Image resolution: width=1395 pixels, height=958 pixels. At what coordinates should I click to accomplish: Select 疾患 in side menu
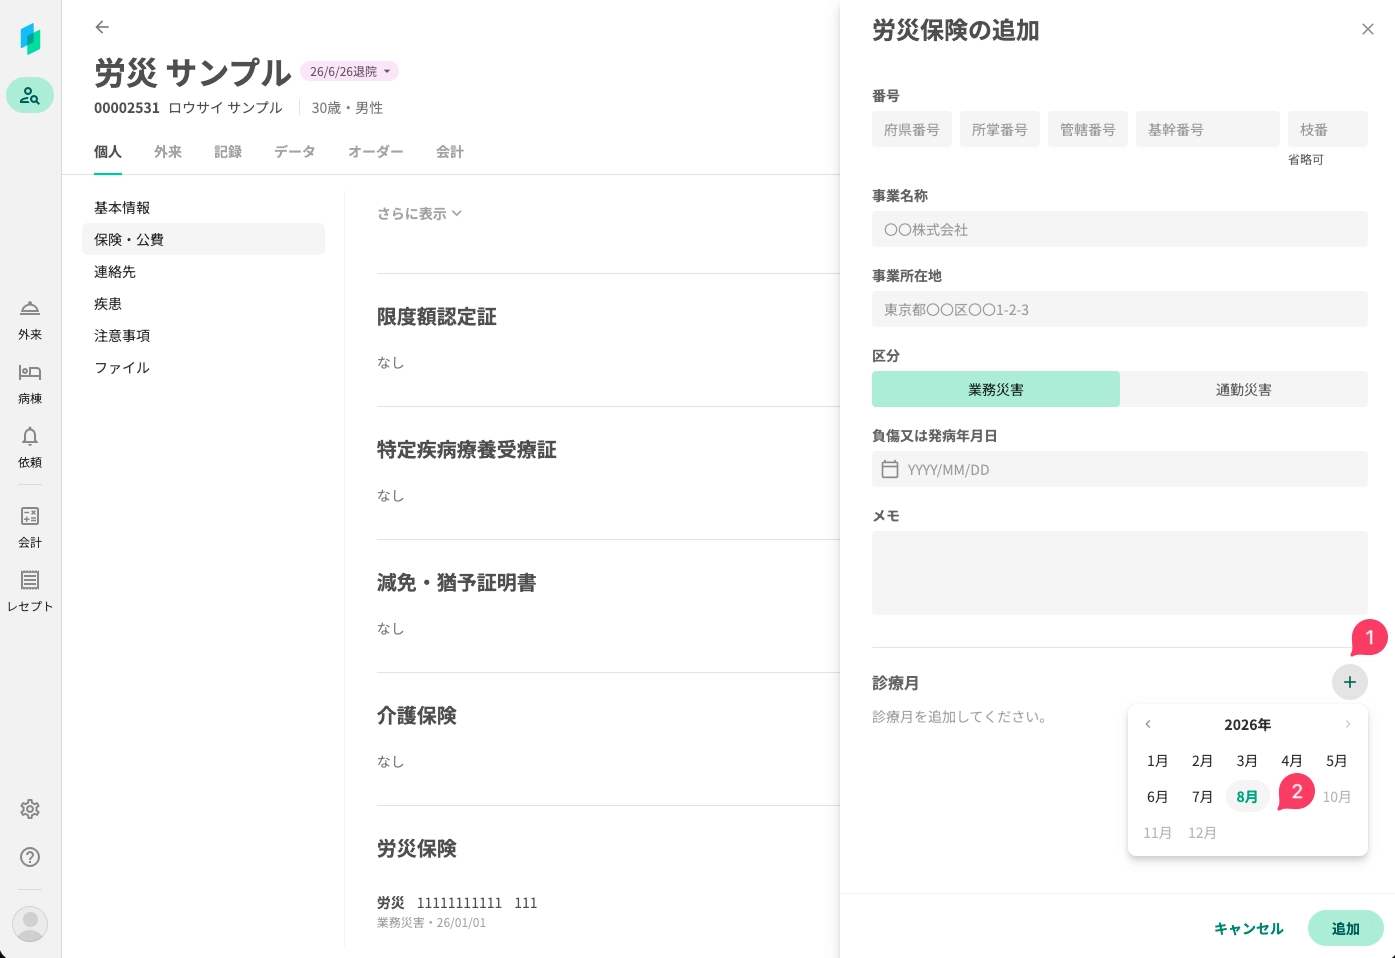(203, 303)
